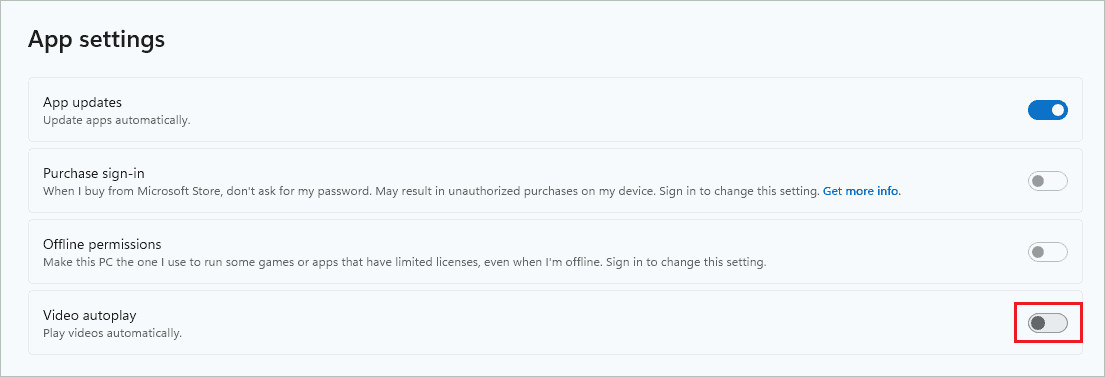Toggle the Purchase sign-in switch

click(1048, 181)
